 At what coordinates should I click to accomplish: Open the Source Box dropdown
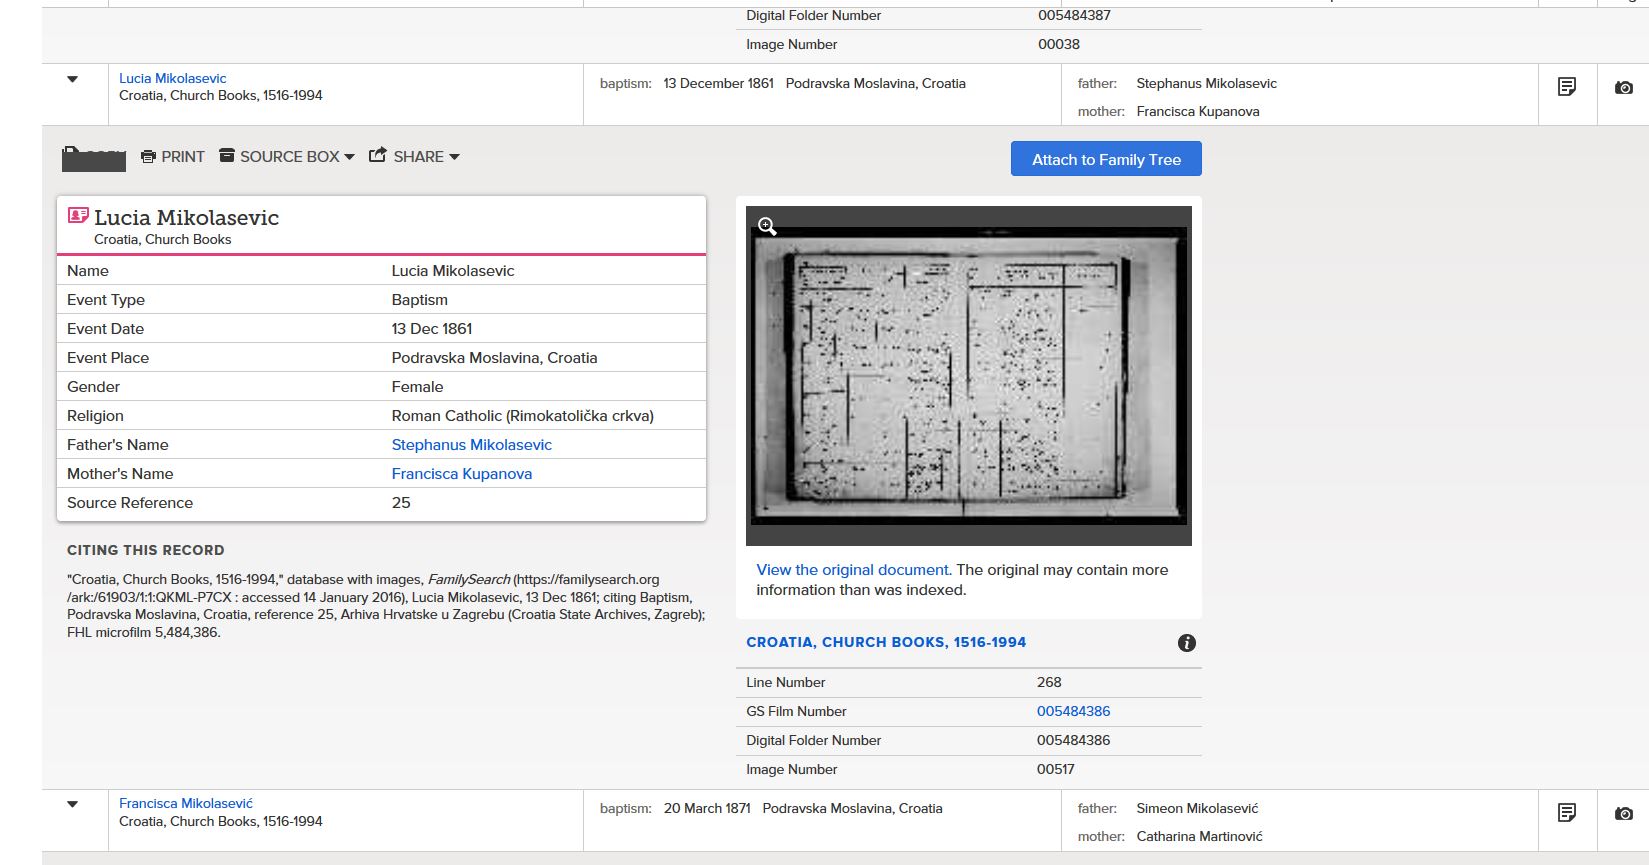(x=287, y=157)
